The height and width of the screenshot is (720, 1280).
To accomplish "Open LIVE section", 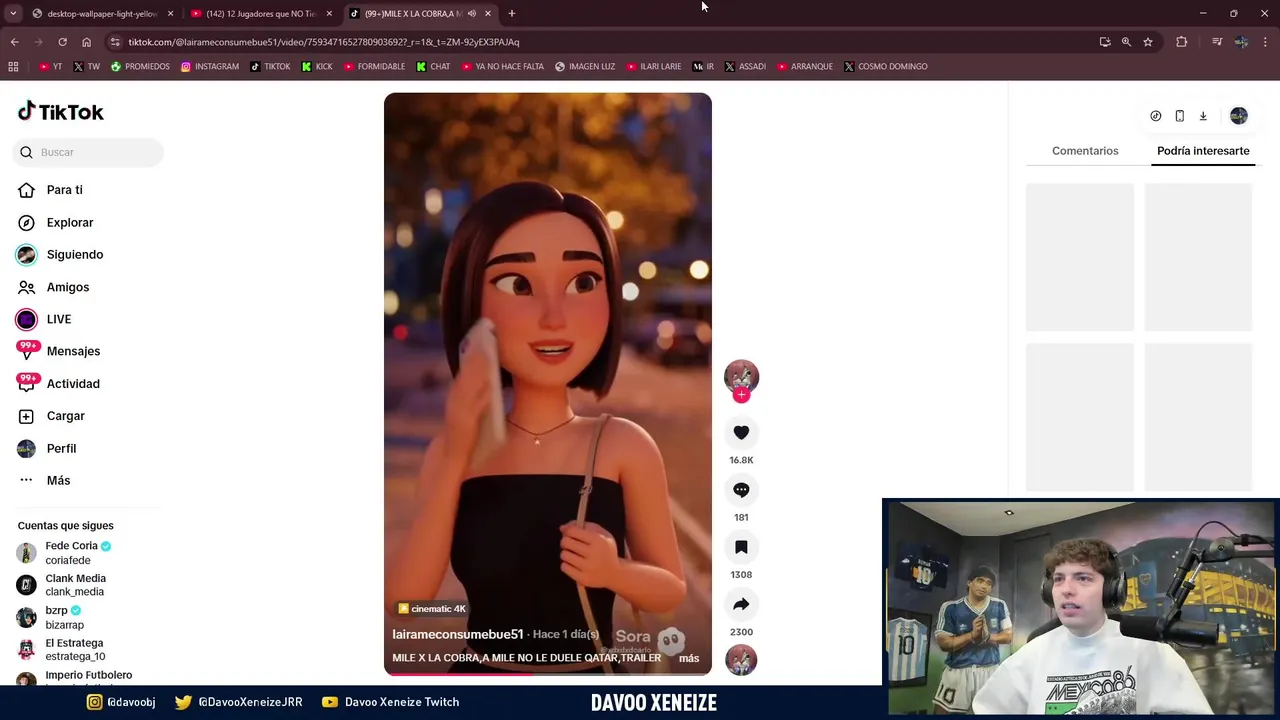I will (58, 319).
